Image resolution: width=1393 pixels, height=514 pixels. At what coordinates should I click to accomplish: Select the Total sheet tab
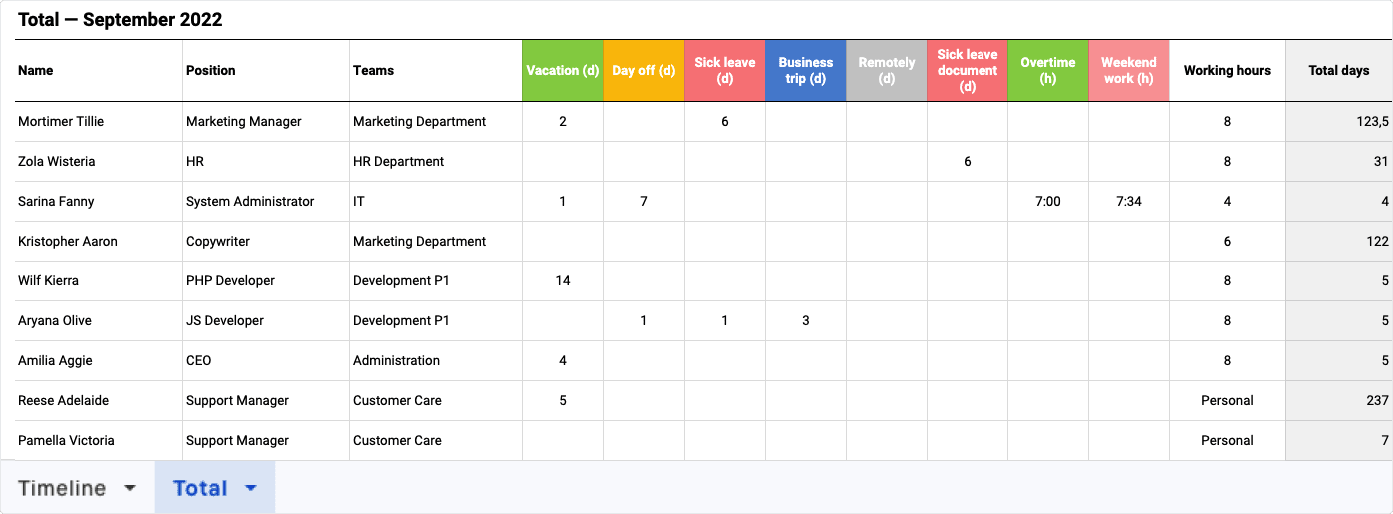tap(200, 488)
